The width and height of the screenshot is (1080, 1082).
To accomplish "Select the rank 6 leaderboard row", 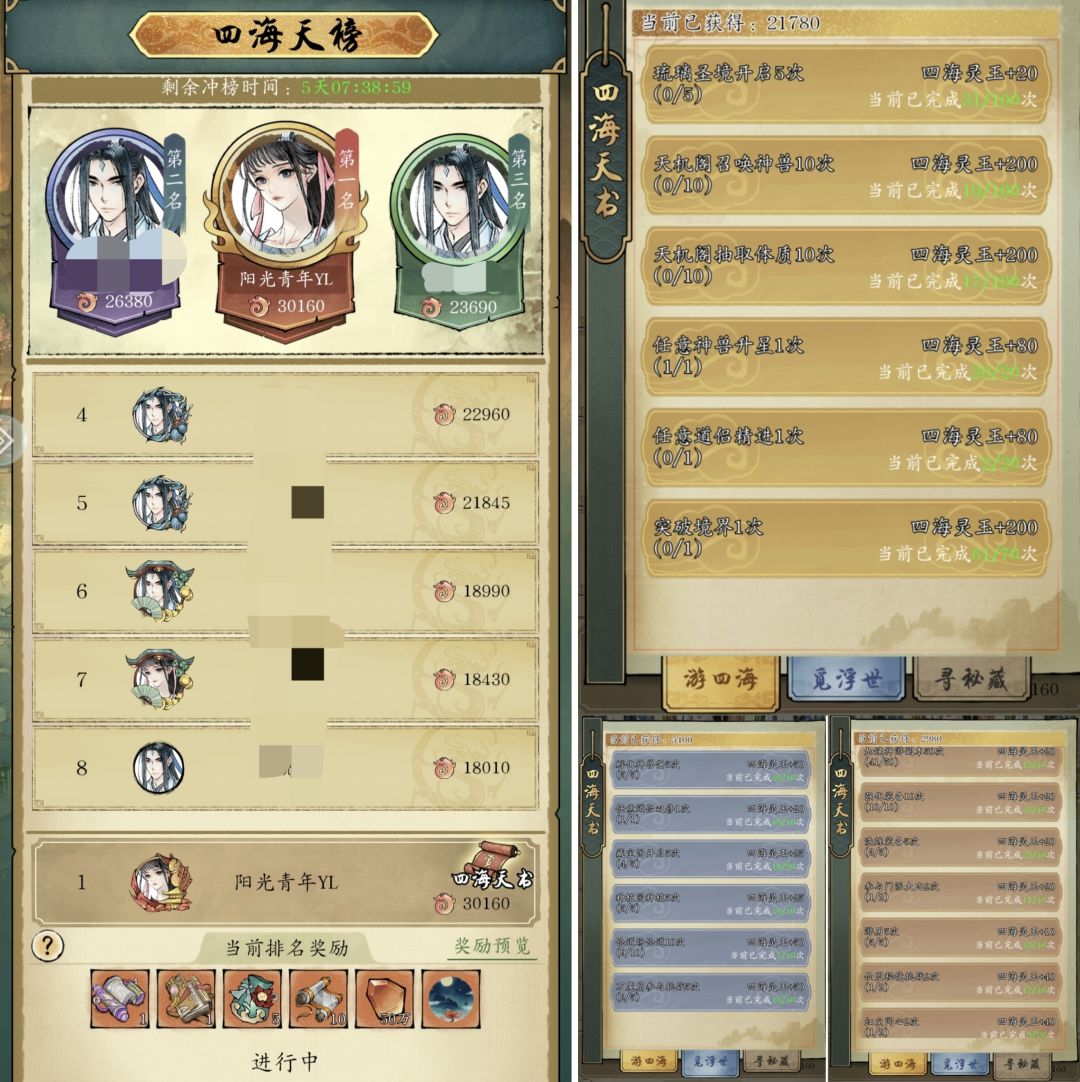I will (285, 591).
